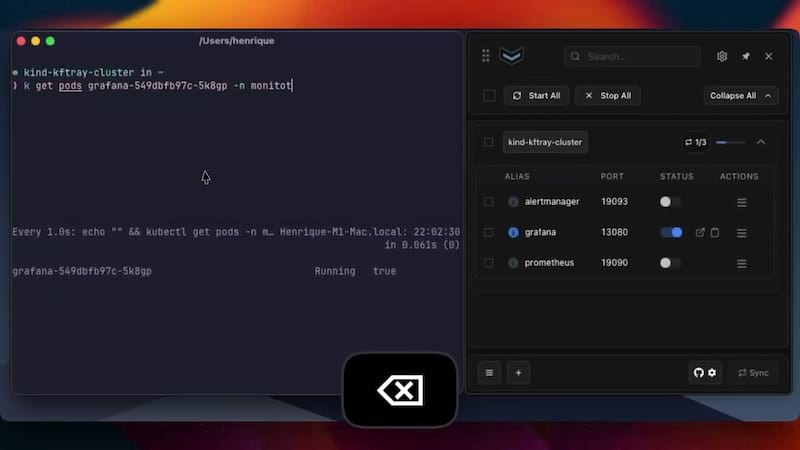Pin the kftray window with pin icon

pyautogui.click(x=745, y=56)
